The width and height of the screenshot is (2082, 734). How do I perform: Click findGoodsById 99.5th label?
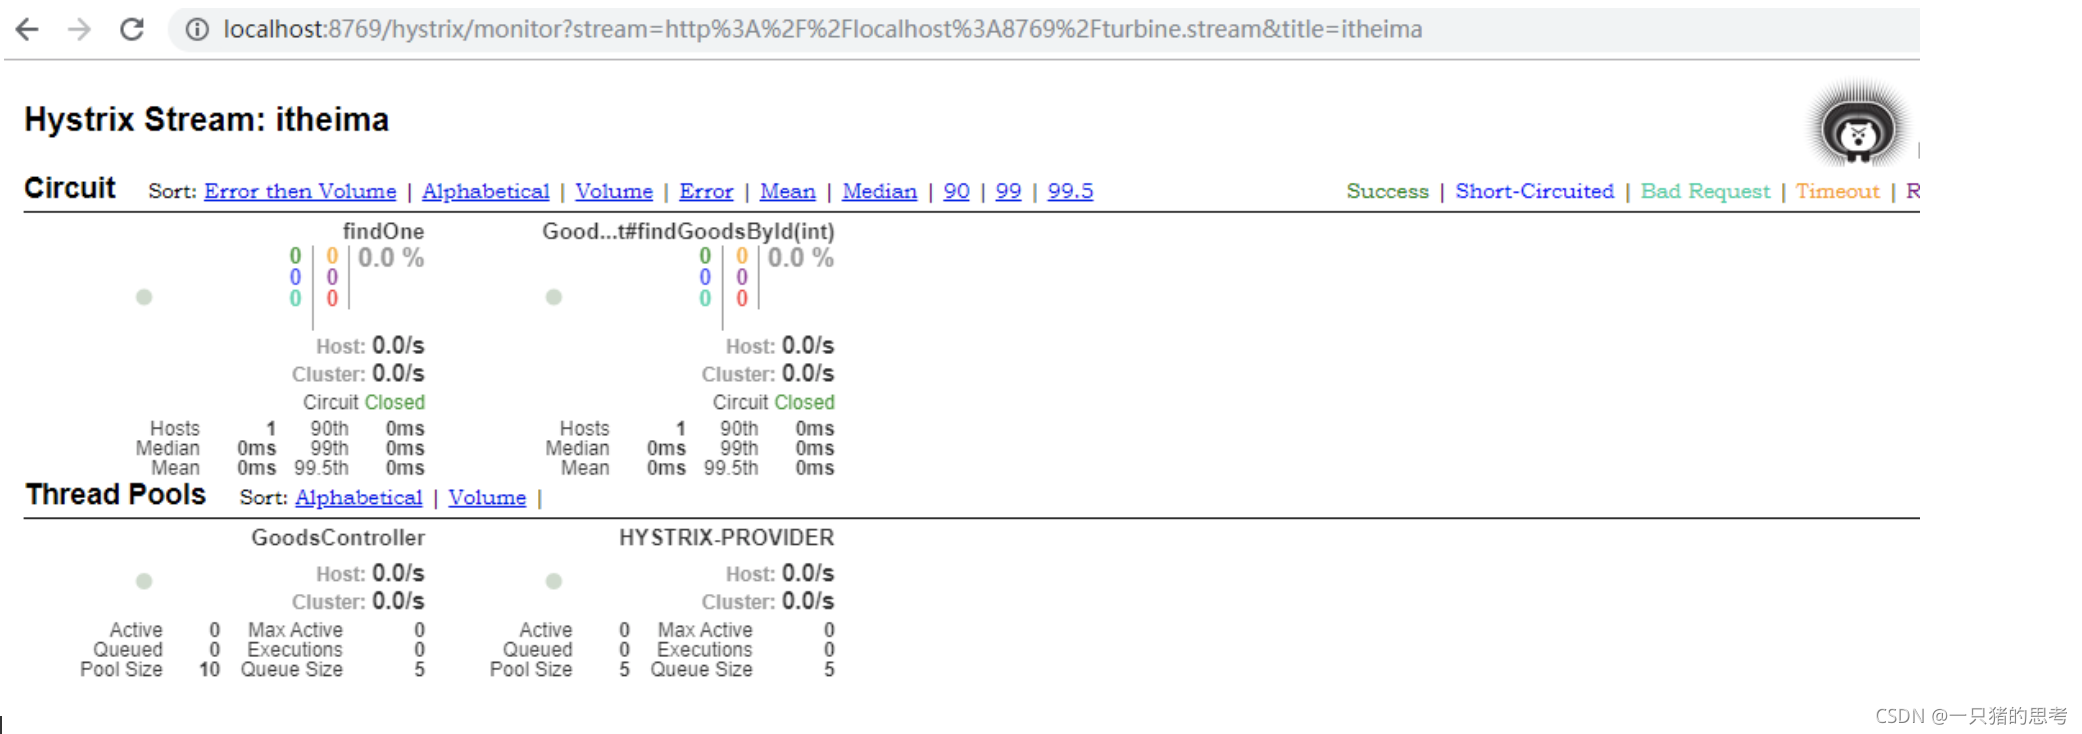[x=731, y=468]
